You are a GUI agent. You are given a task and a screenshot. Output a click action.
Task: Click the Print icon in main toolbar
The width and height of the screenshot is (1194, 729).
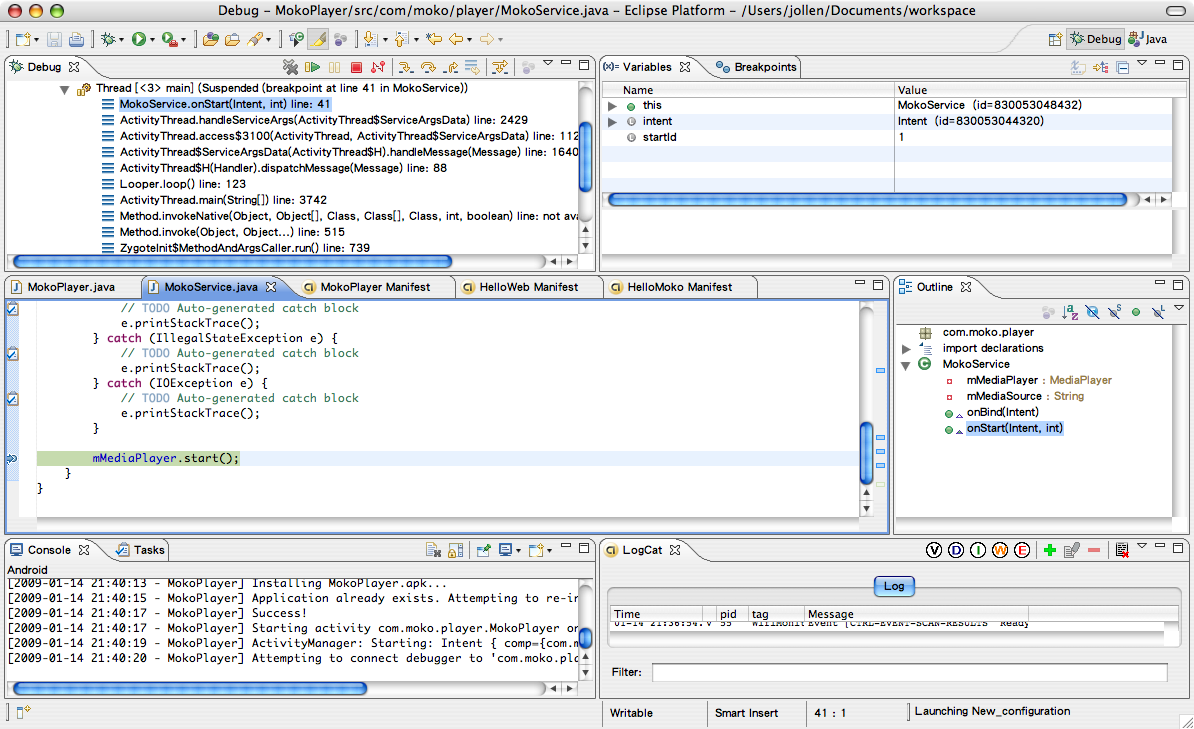[x=76, y=39]
